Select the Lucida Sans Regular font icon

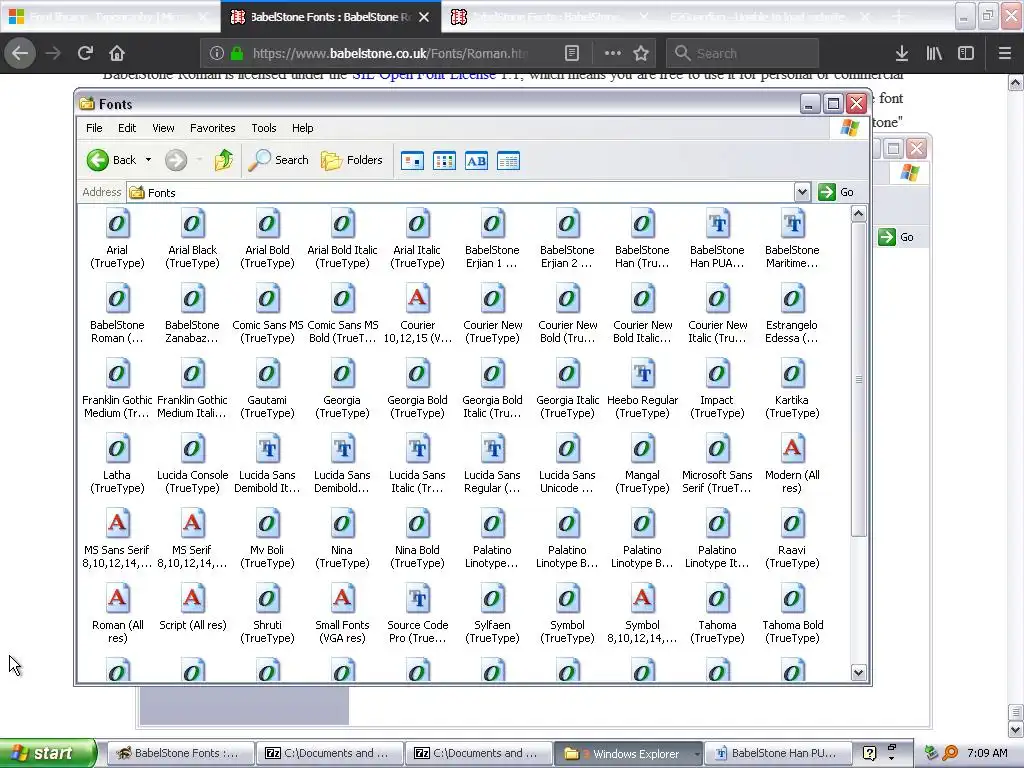coord(492,449)
